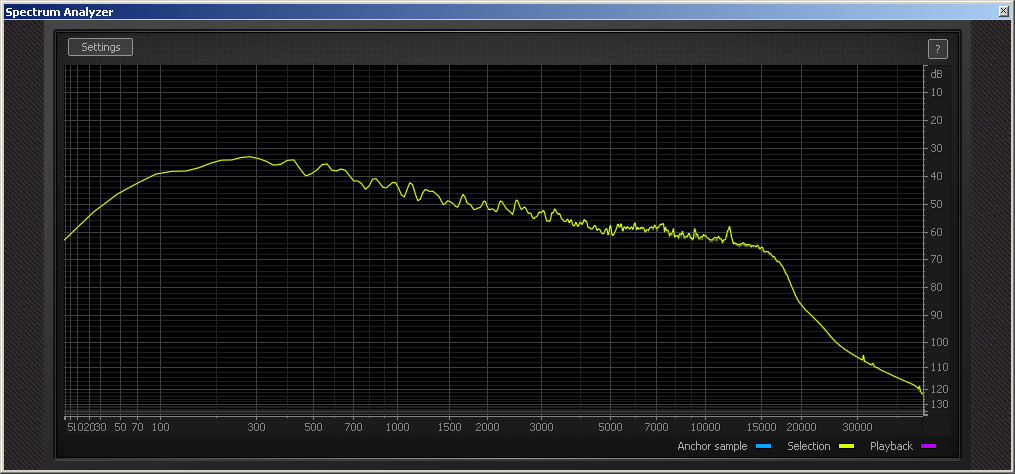Image resolution: width=1015 pixels, height=474 pixels.
Task: Select the Selection legend label
Action: 808,446
